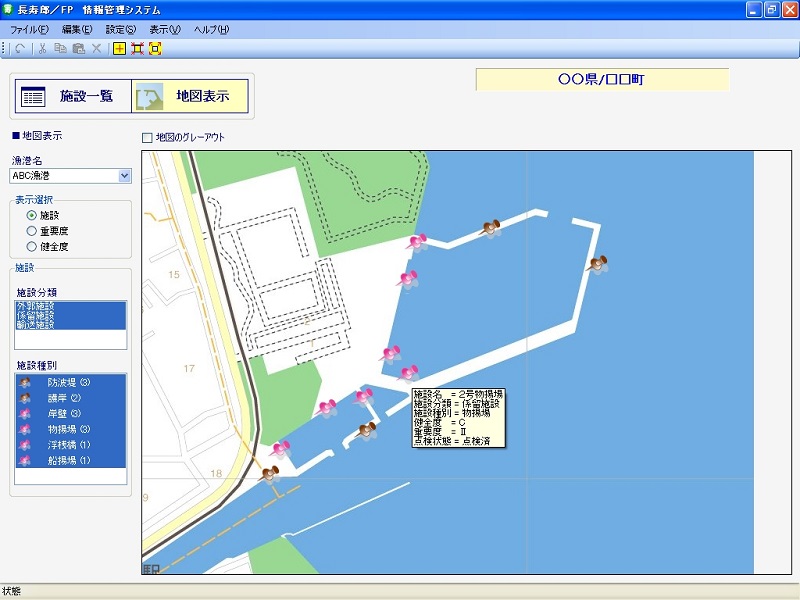Open the 設定 menu
Viewport: 800px width, 600px height.
[x=121, y=30]
